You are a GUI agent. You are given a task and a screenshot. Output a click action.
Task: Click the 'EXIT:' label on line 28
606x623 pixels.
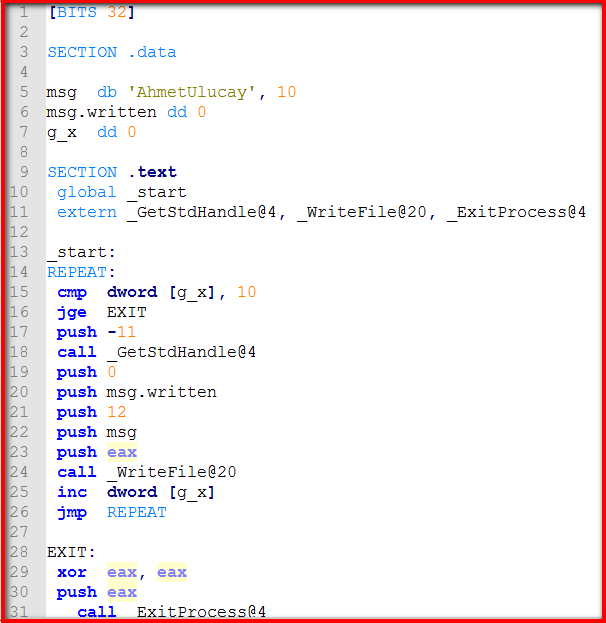72,552
